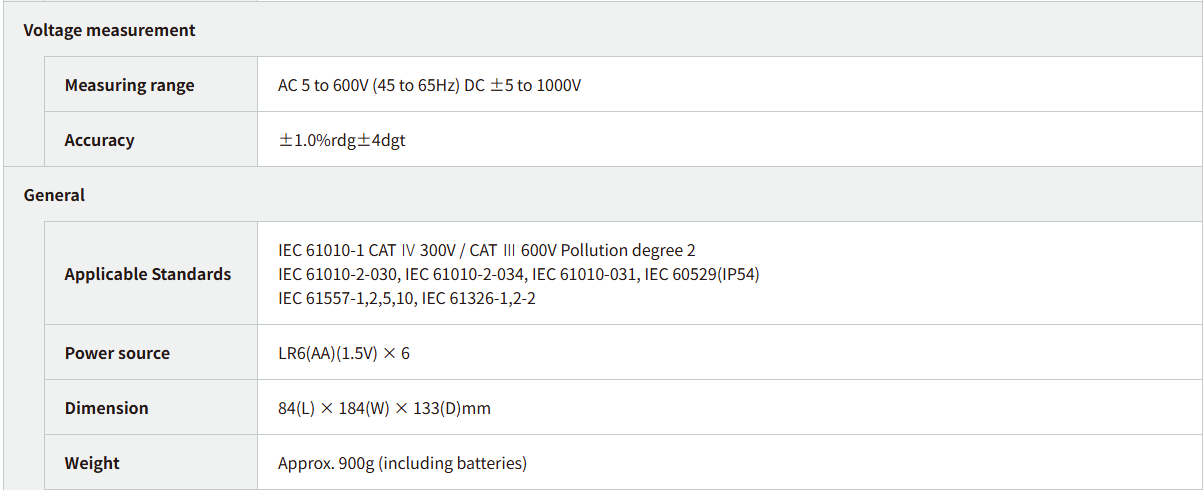1204x490 pixels.
Task: Click the Accuracy row label
Action: tap(99, 140)
